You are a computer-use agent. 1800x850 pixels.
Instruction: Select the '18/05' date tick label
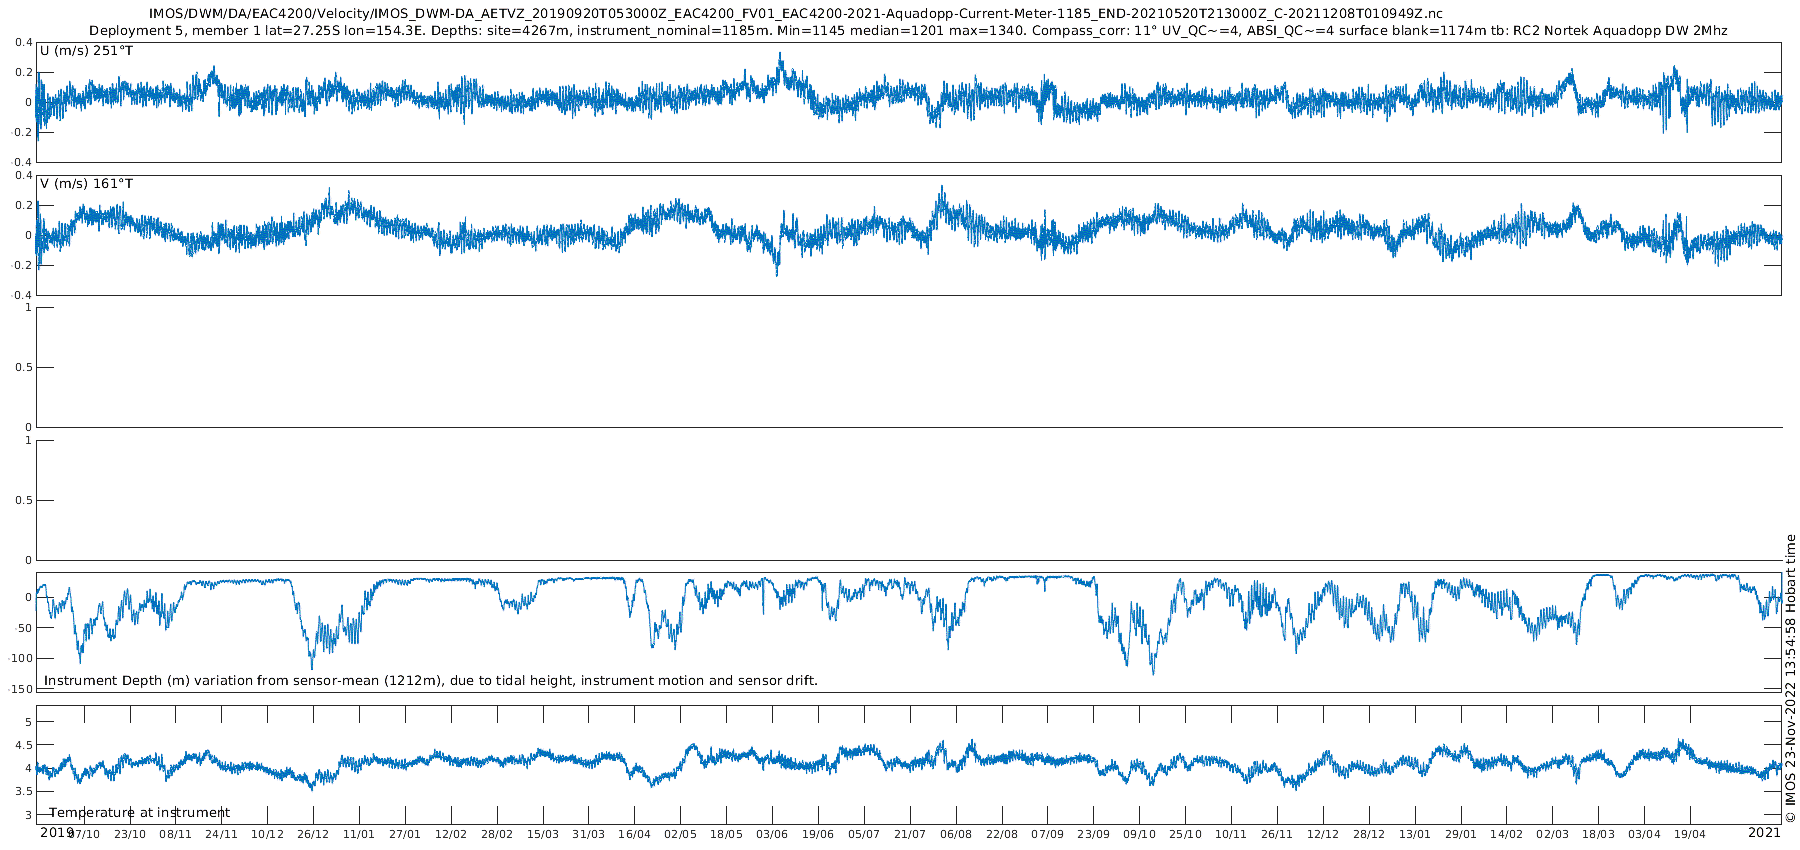tap(726, 834)
